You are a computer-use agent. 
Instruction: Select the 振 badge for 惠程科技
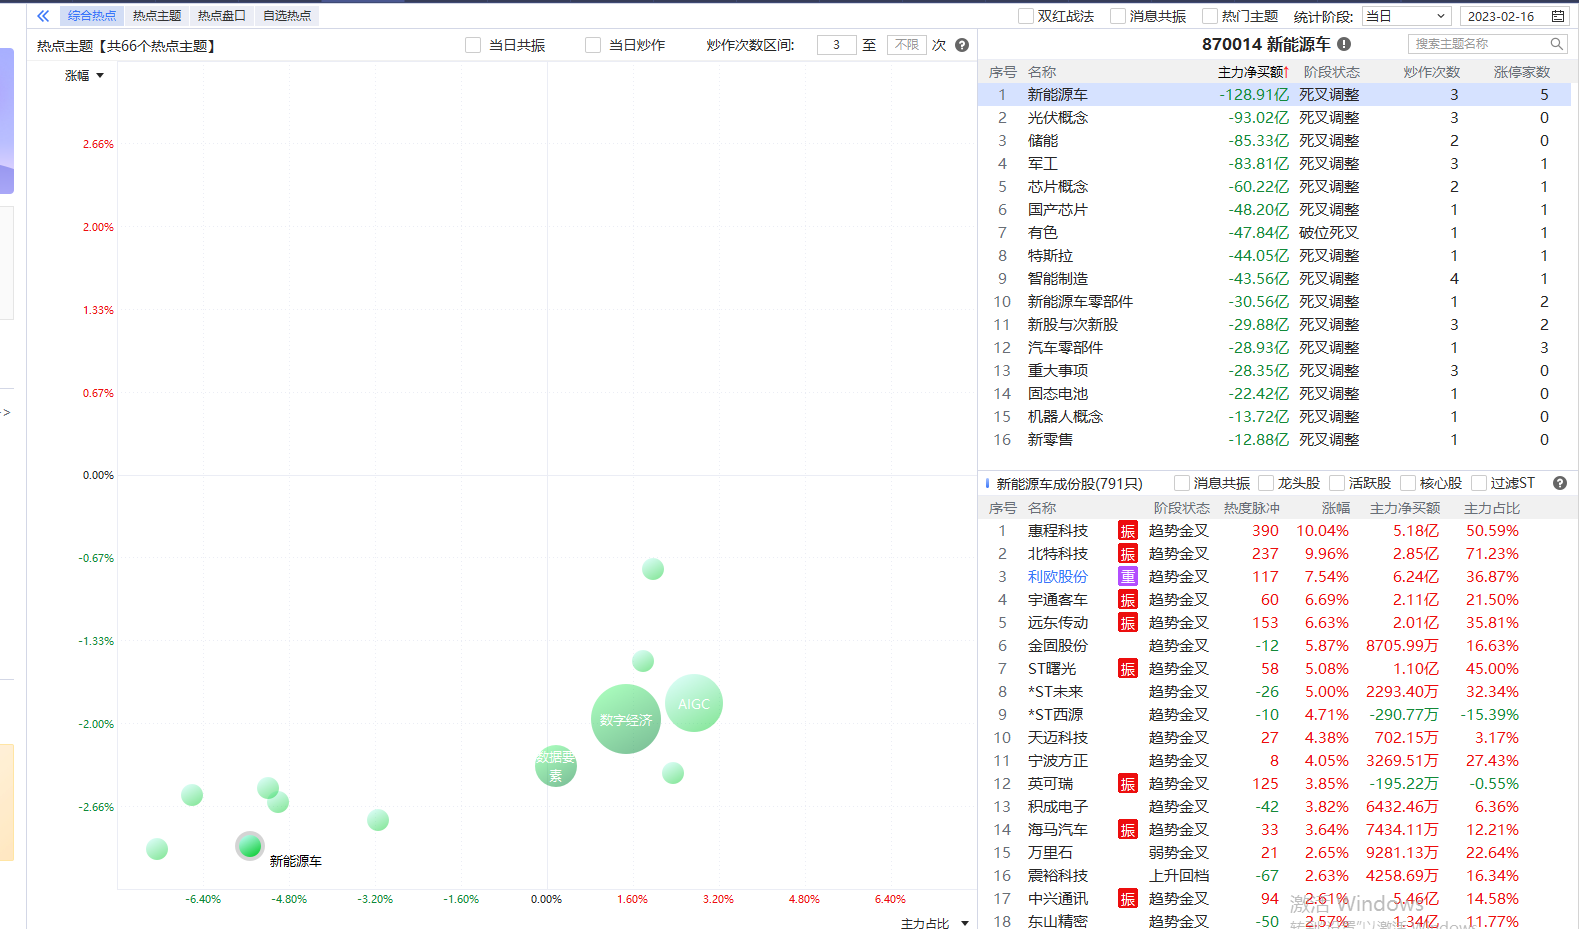[1128, 531]
